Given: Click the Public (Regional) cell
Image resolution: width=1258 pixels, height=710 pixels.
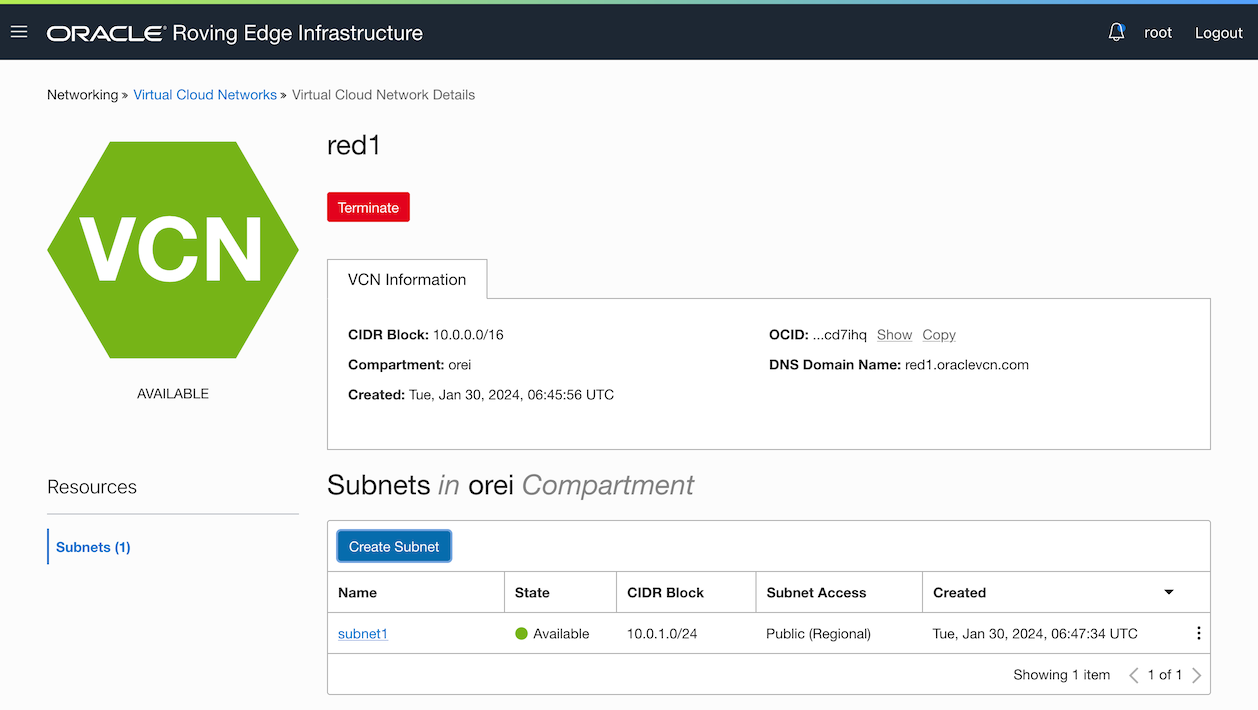Looking at the screenshot, I should (818, 633).
